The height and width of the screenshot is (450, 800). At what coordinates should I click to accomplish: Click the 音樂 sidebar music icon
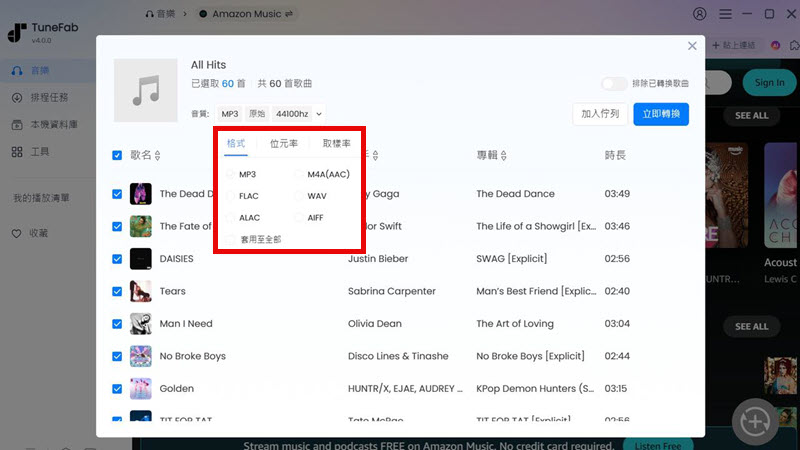(x=17, y=71)
